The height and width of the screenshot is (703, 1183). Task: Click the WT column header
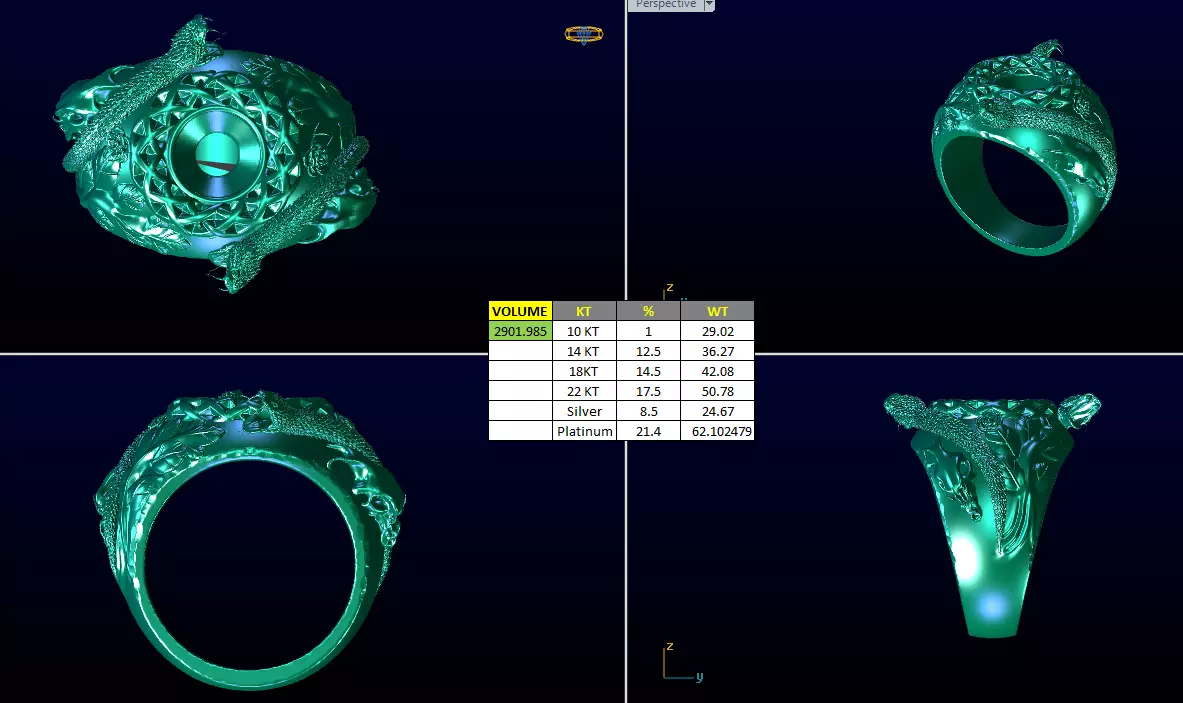717,311
